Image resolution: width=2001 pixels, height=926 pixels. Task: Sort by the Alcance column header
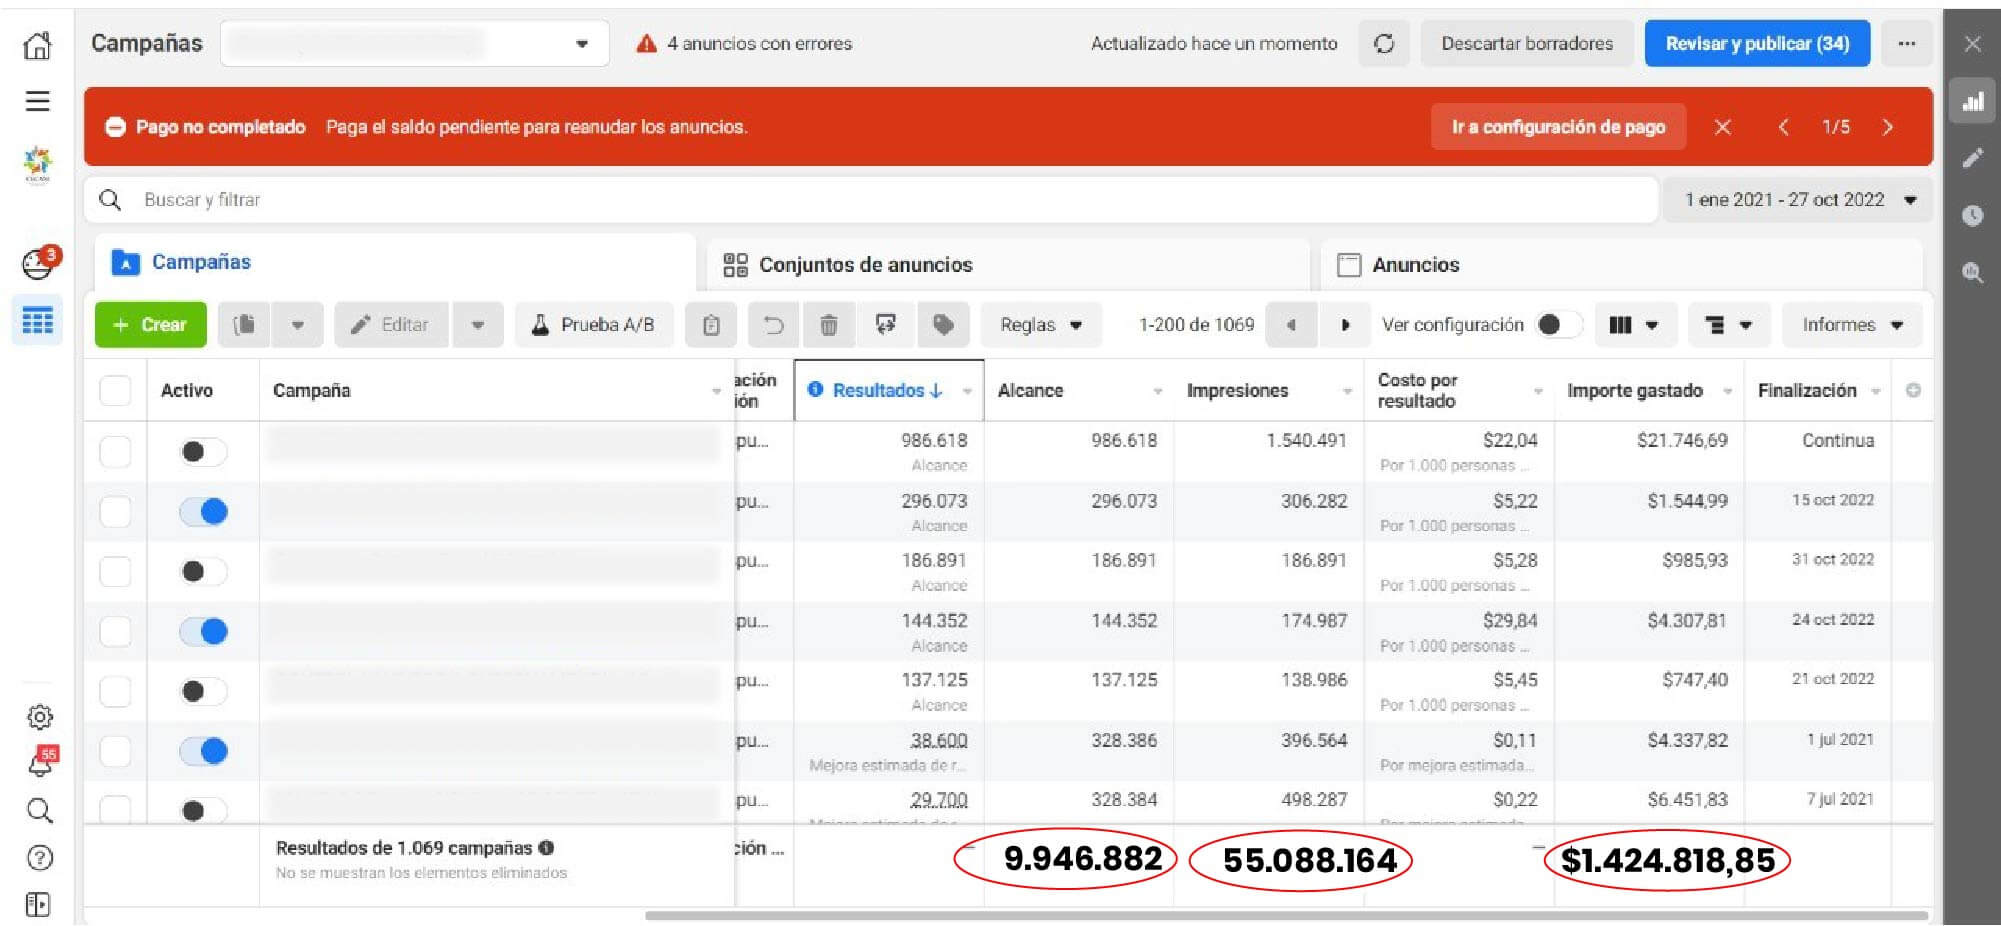click(x=1030, y=391)
